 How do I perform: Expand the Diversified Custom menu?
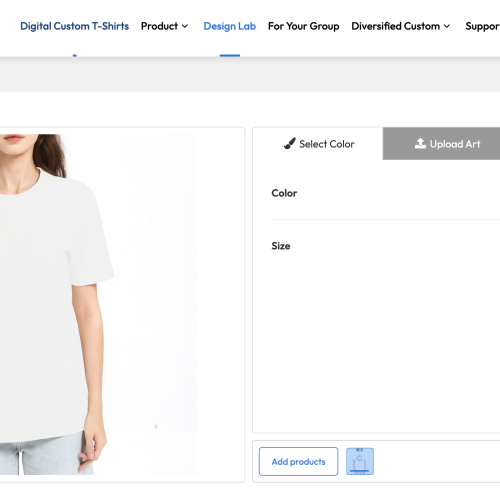pos(401,26)
